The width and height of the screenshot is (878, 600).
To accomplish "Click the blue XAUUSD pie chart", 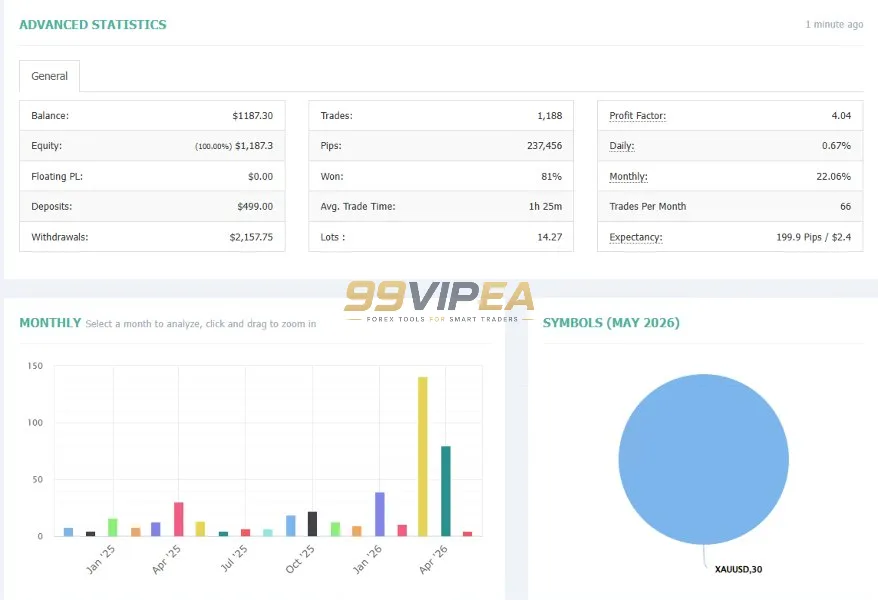I will [704, 459].
